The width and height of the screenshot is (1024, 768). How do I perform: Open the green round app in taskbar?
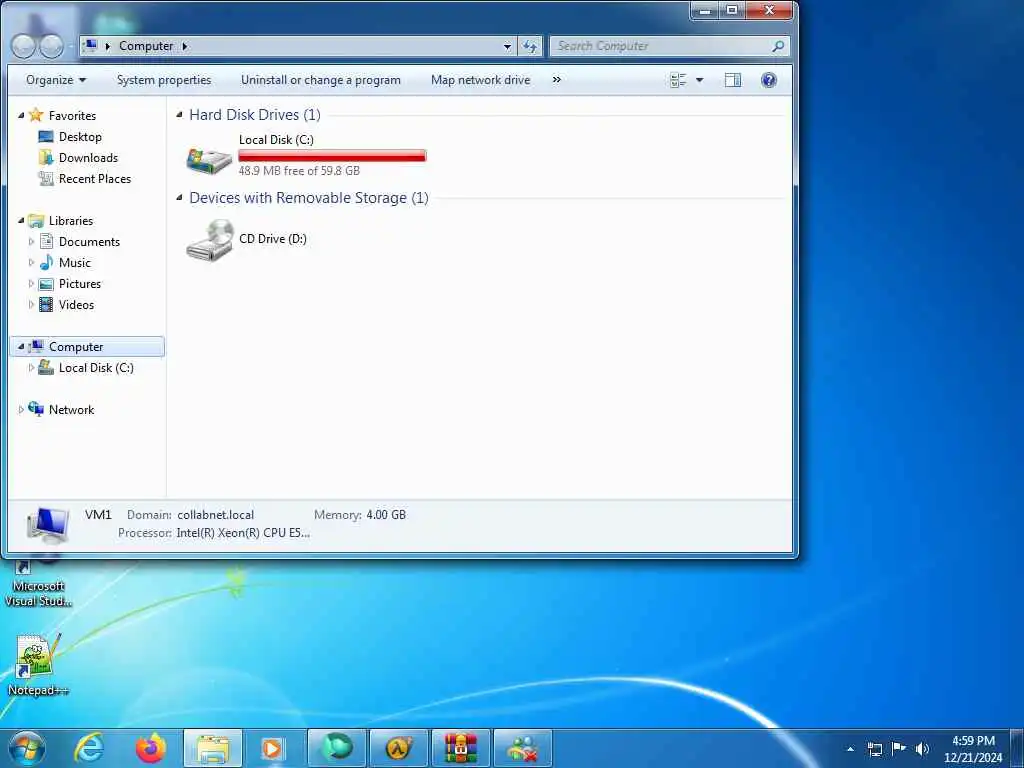coord(337,748)
